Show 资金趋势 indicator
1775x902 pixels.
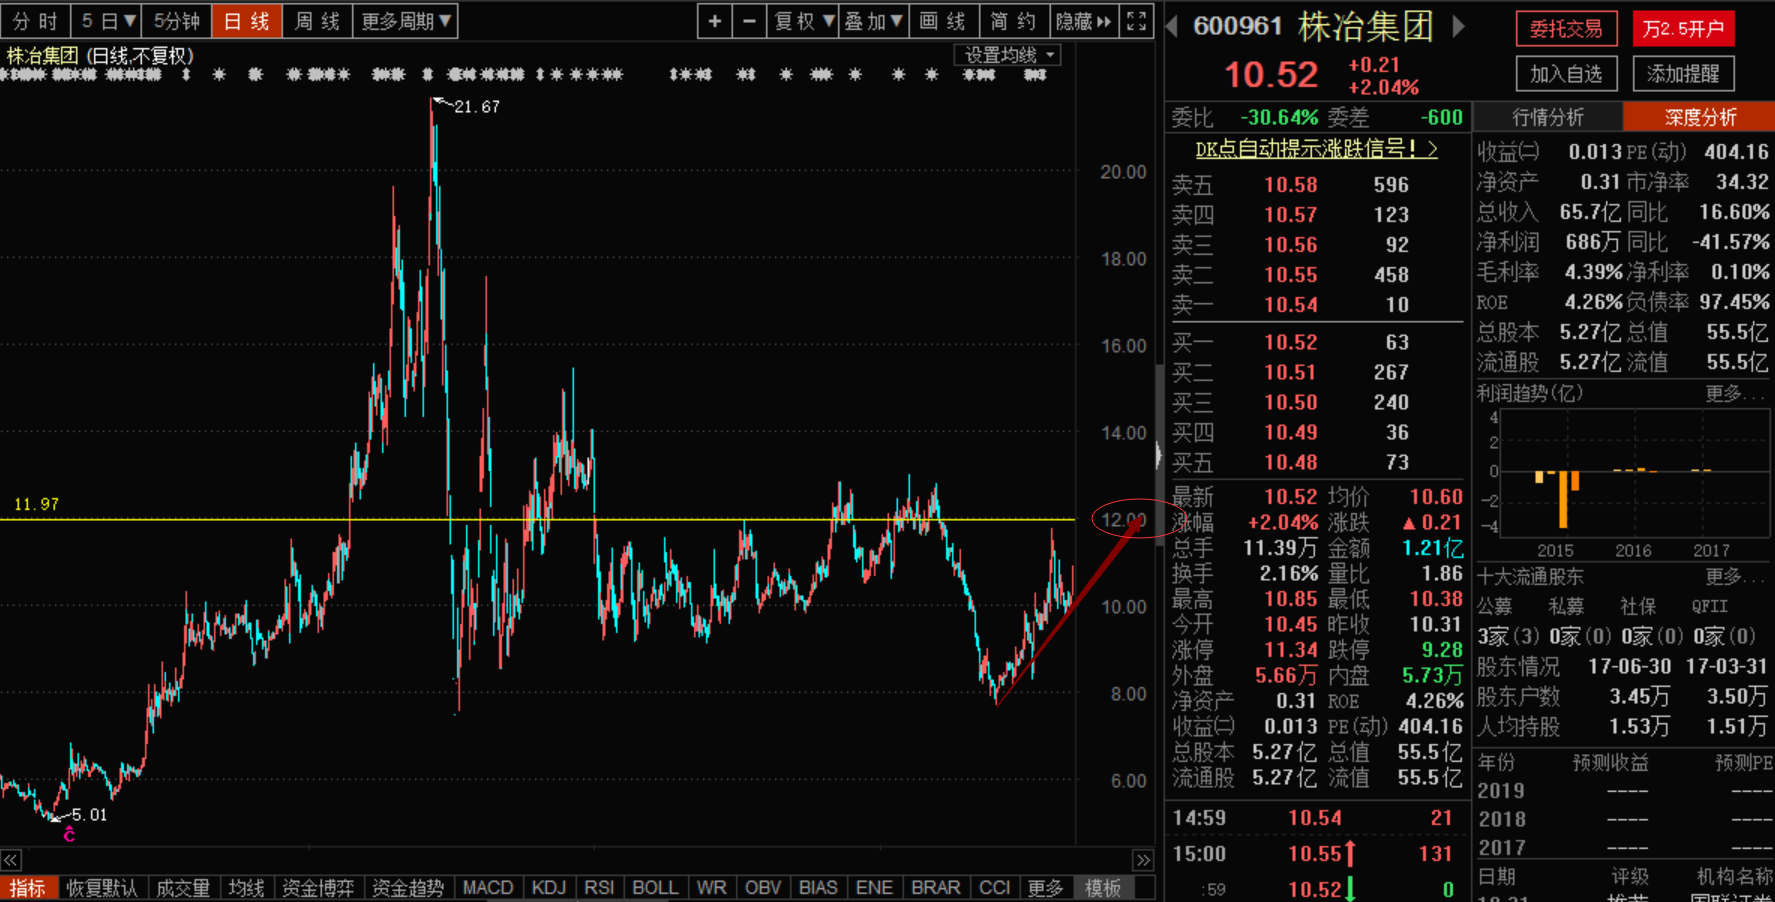point(408,888)
